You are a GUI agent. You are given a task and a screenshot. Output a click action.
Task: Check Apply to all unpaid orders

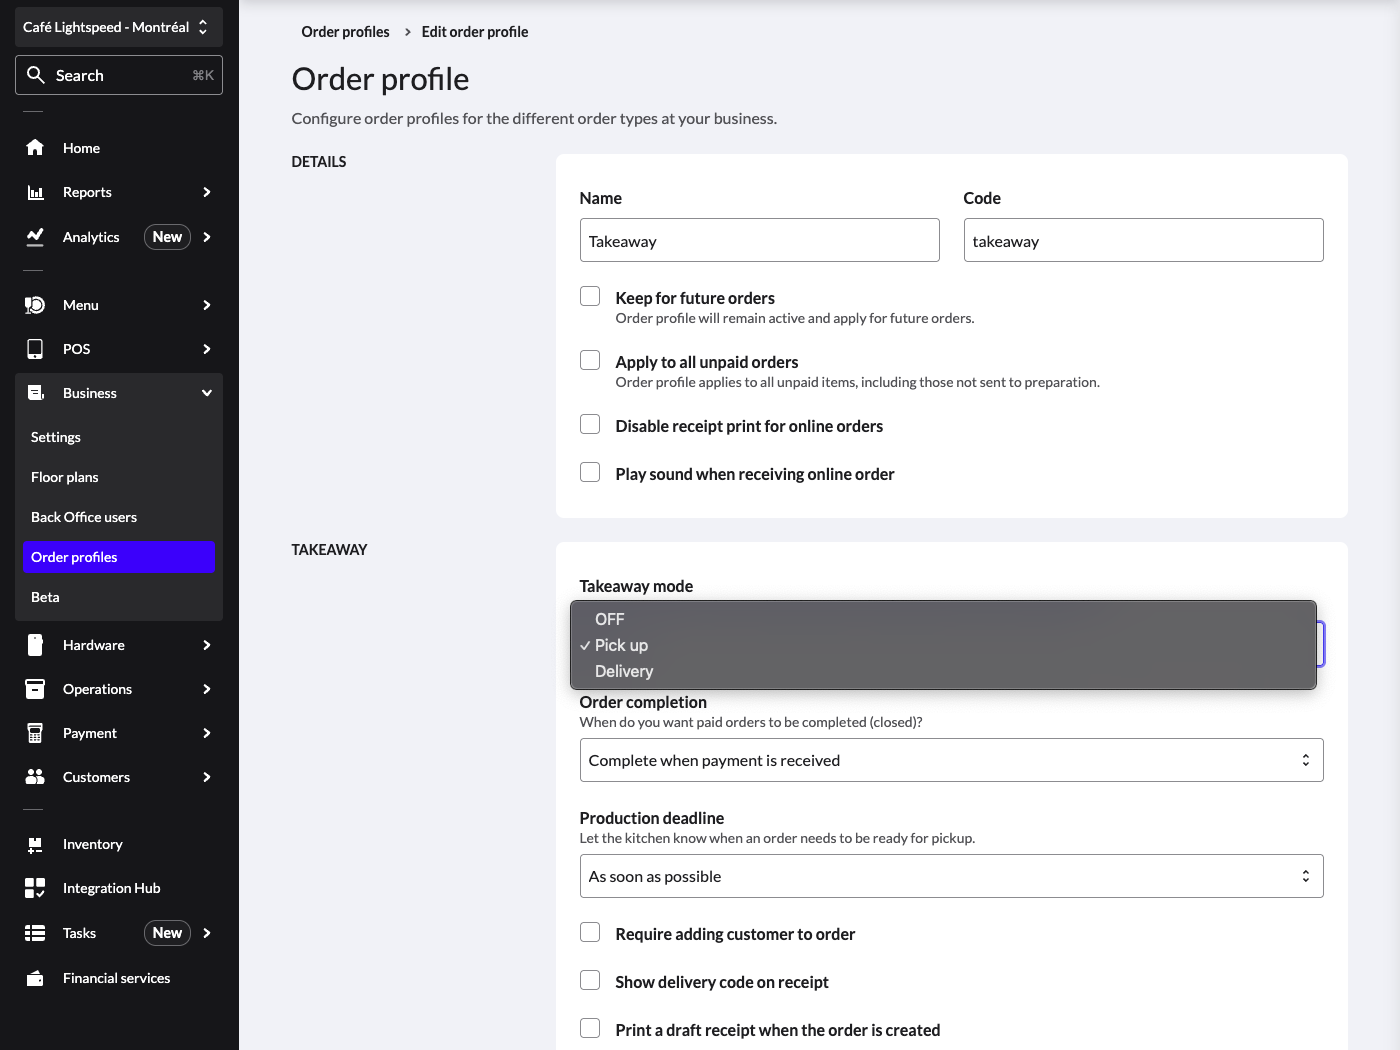click(590, 360)
